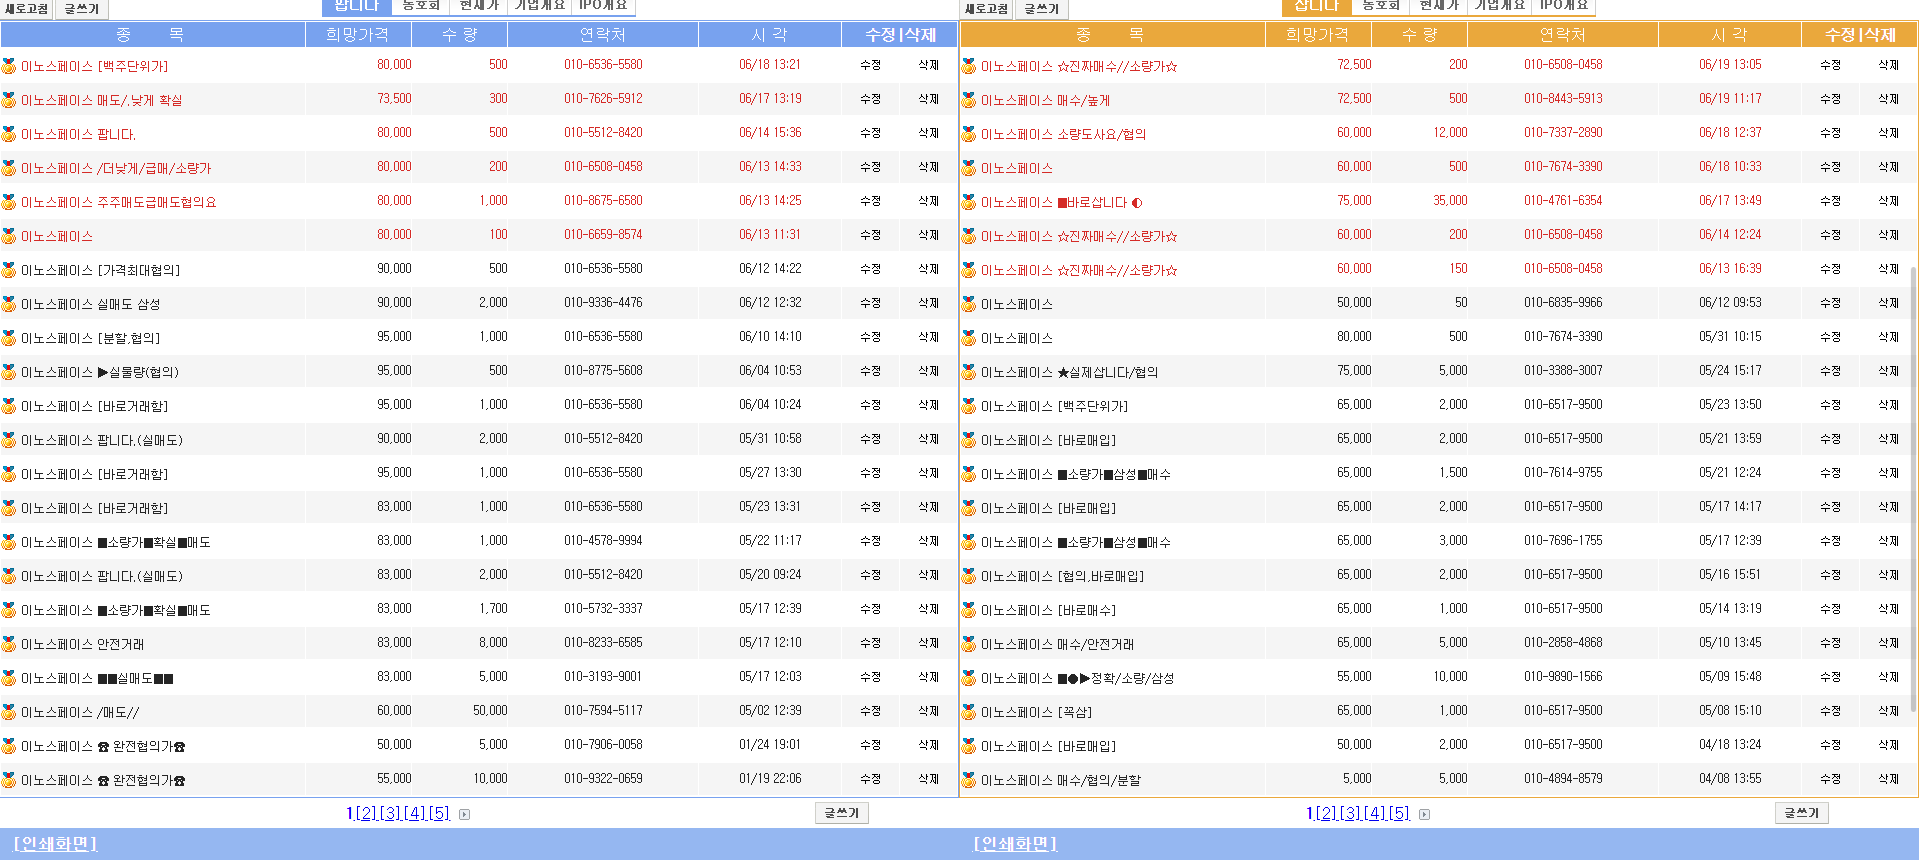Go to page 5 of sell listings

click(x=439, y=813)
